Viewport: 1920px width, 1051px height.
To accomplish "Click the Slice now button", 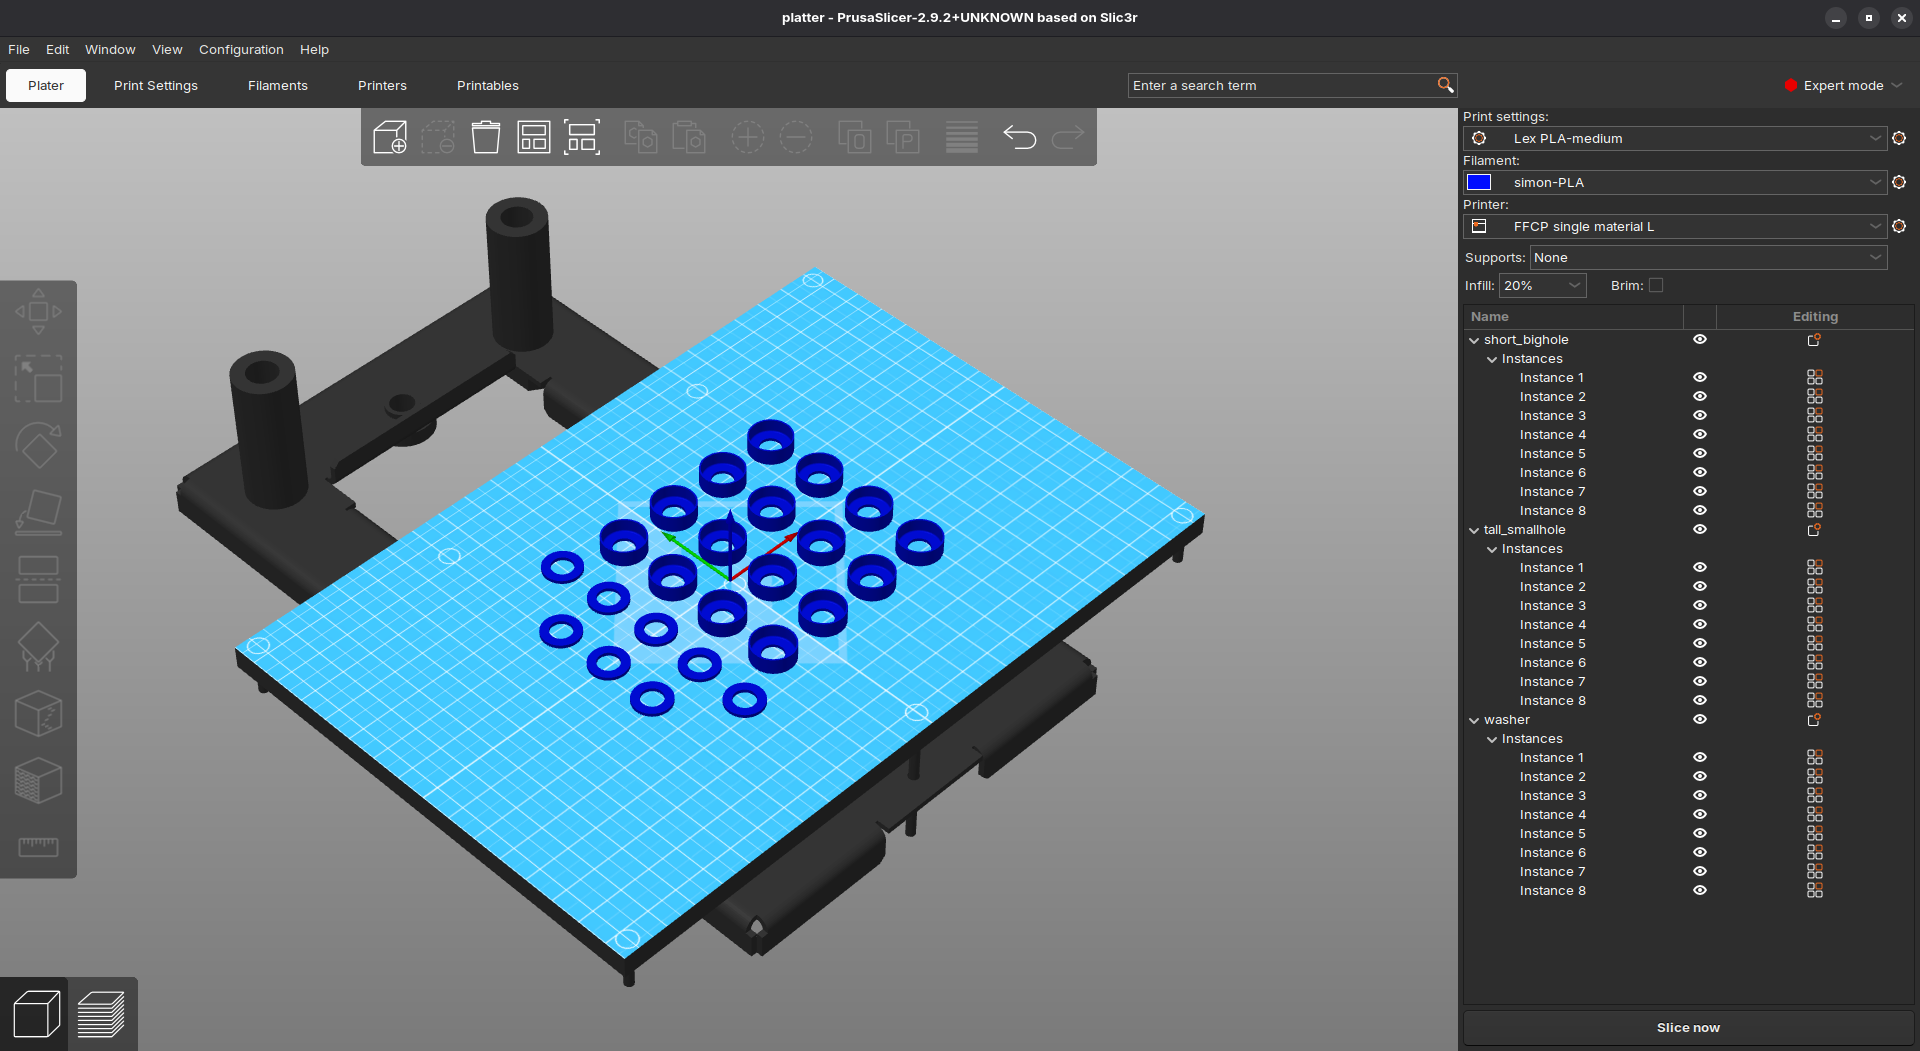I will [1688, 1027].
